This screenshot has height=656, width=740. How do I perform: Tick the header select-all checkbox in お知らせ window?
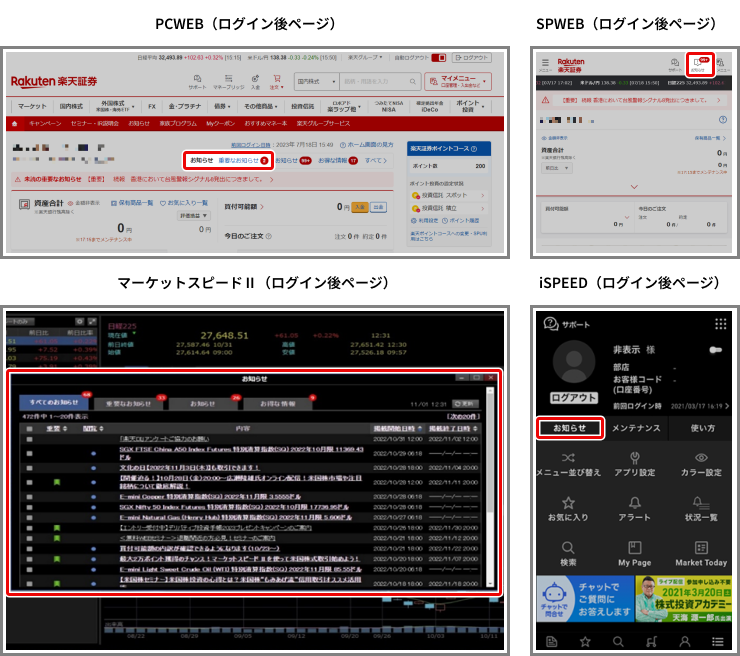point(30,429)
